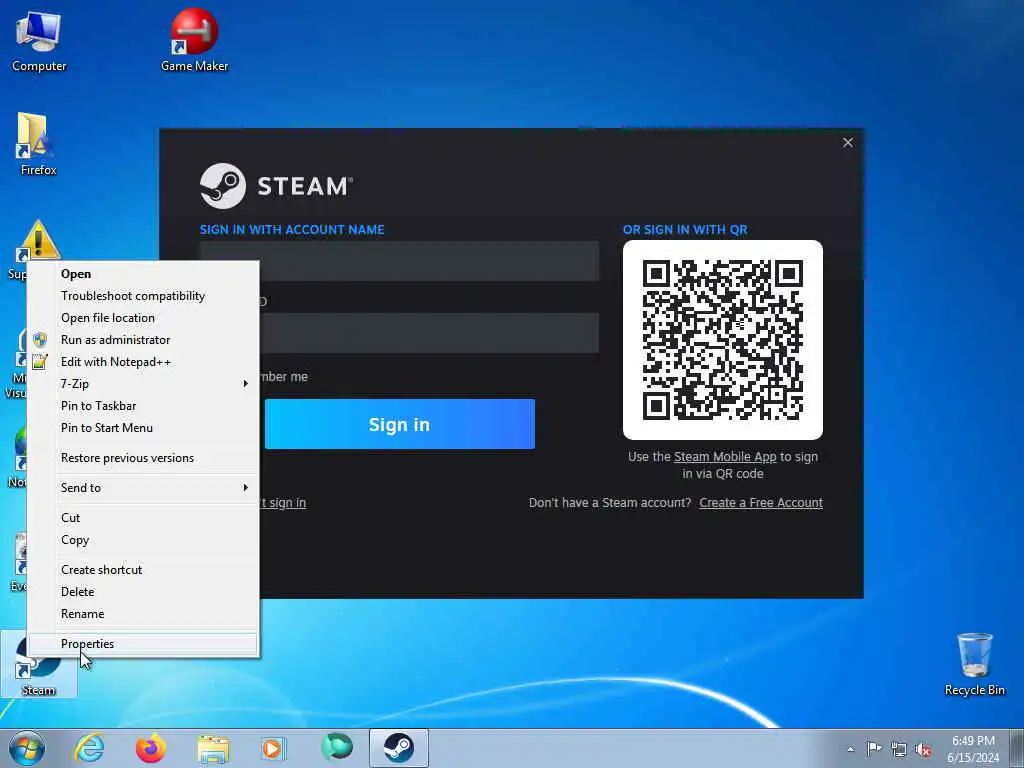
Task: Close the Steam sign-in window
Action: tap(848, 142)
